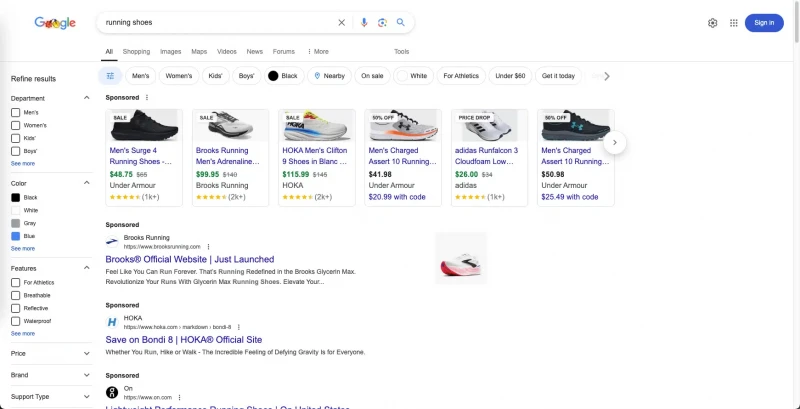This screenshot has height=409, width=800.
Task: Click the Sign in button
Action: click(x=764, y=23)
